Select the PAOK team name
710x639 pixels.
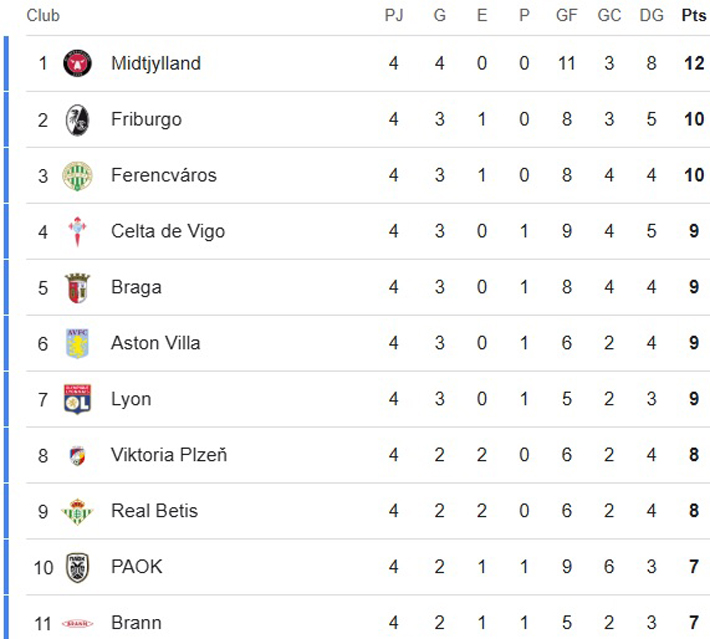tap(137, 567)
